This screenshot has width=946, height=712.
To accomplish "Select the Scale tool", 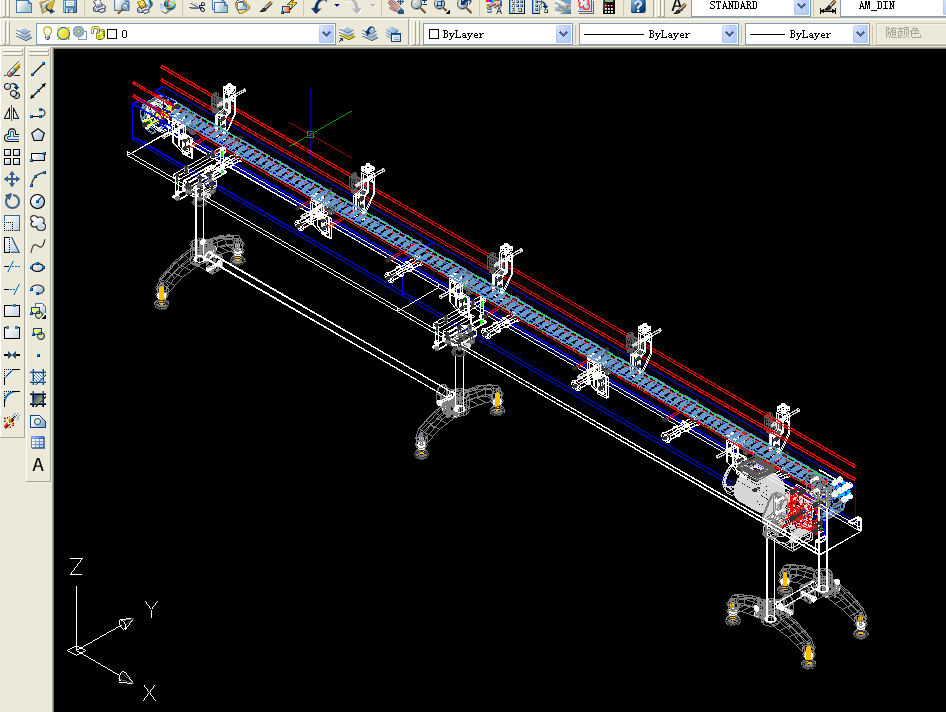I will coord(12,223).
